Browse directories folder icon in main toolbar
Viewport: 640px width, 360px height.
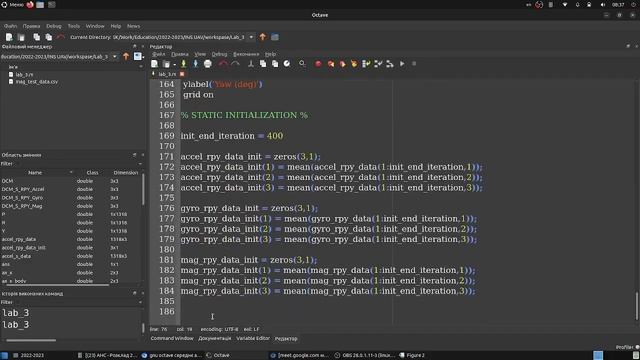(x=275, y=37)
